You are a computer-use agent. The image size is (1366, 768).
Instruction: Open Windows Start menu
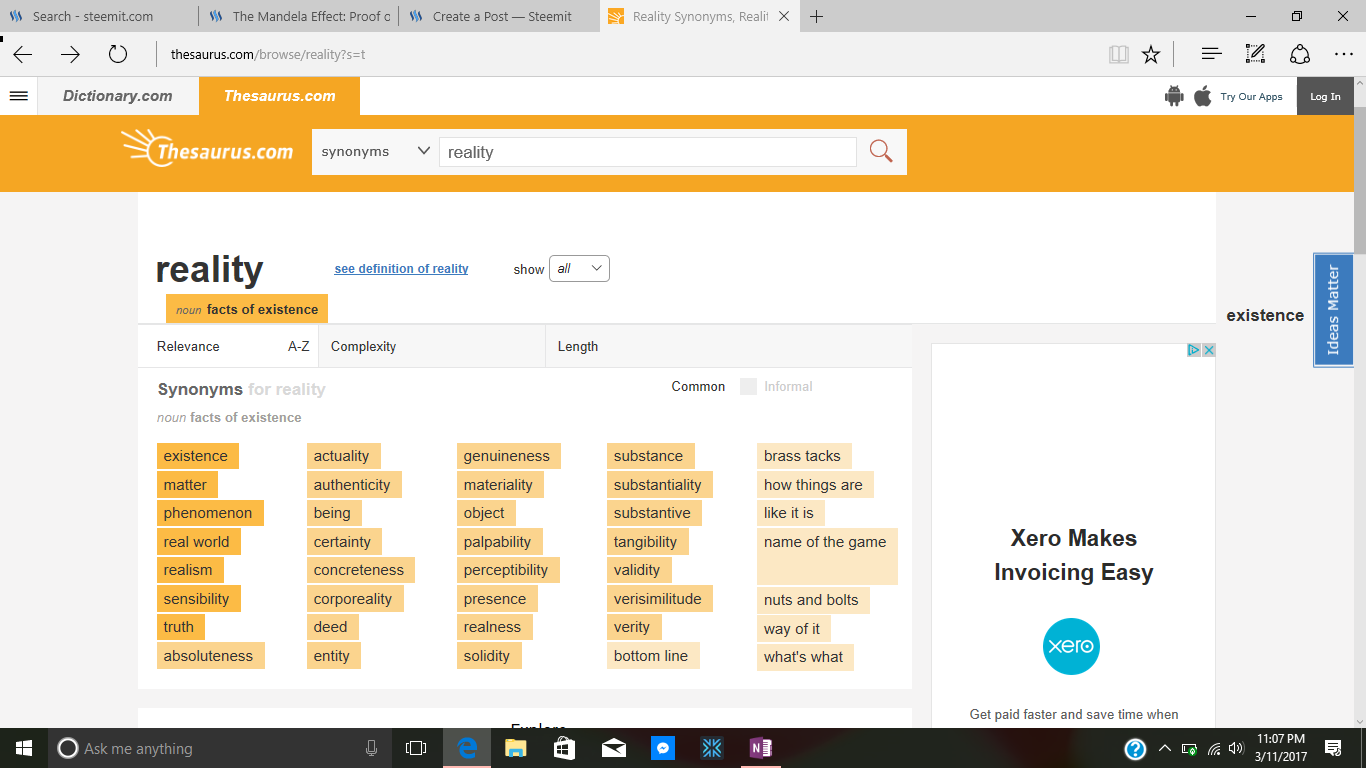tap(23, 748)
